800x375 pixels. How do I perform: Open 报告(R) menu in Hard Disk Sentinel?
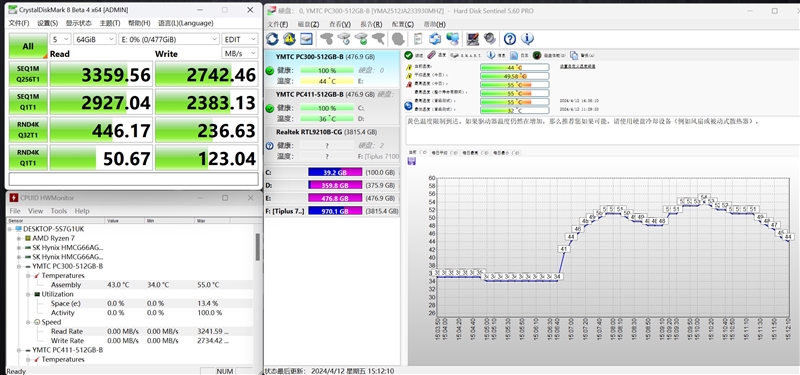(x=371, y=24)
